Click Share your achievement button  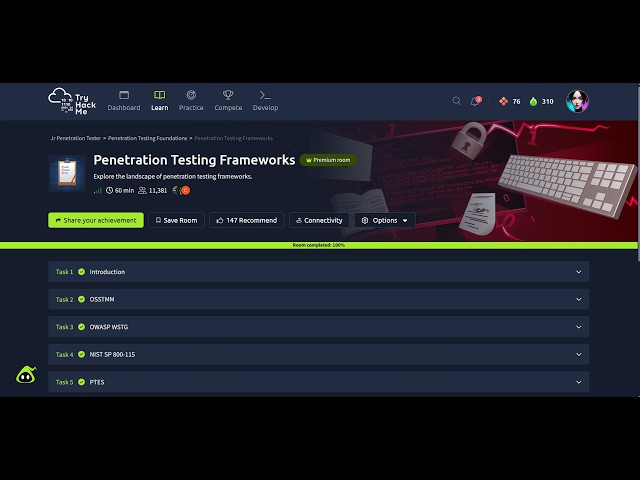(96, 220)
